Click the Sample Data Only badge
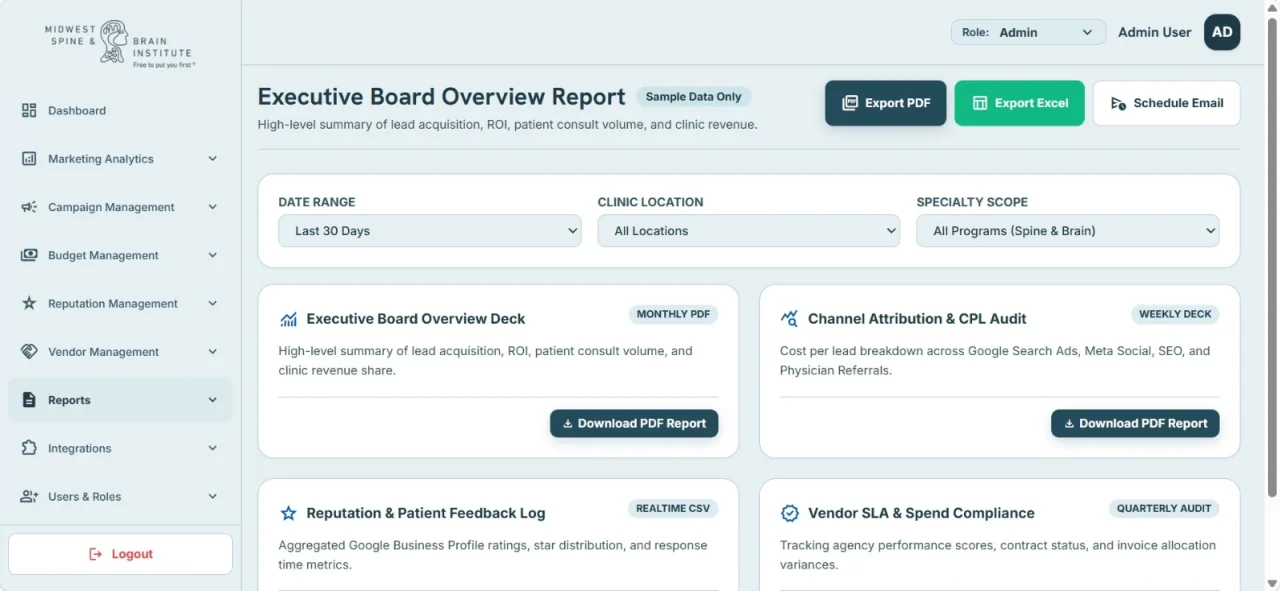 point(694,97)
